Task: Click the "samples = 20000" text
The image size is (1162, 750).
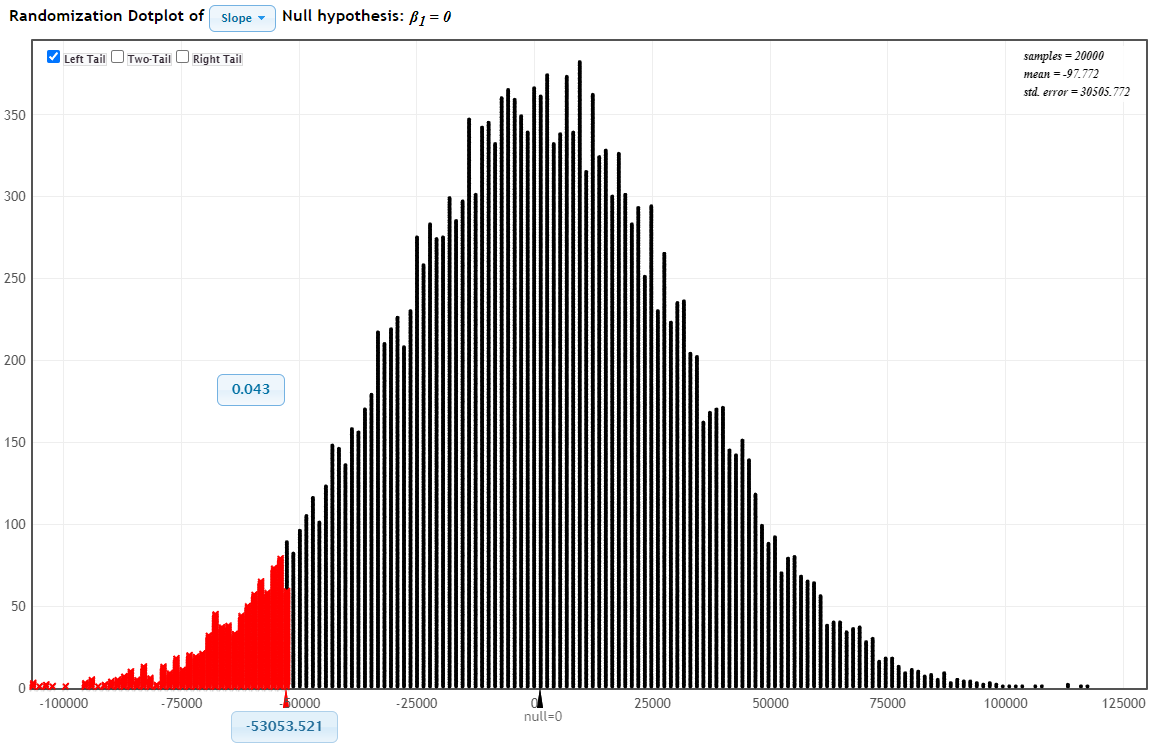Action: click(x=1063, y=56)
